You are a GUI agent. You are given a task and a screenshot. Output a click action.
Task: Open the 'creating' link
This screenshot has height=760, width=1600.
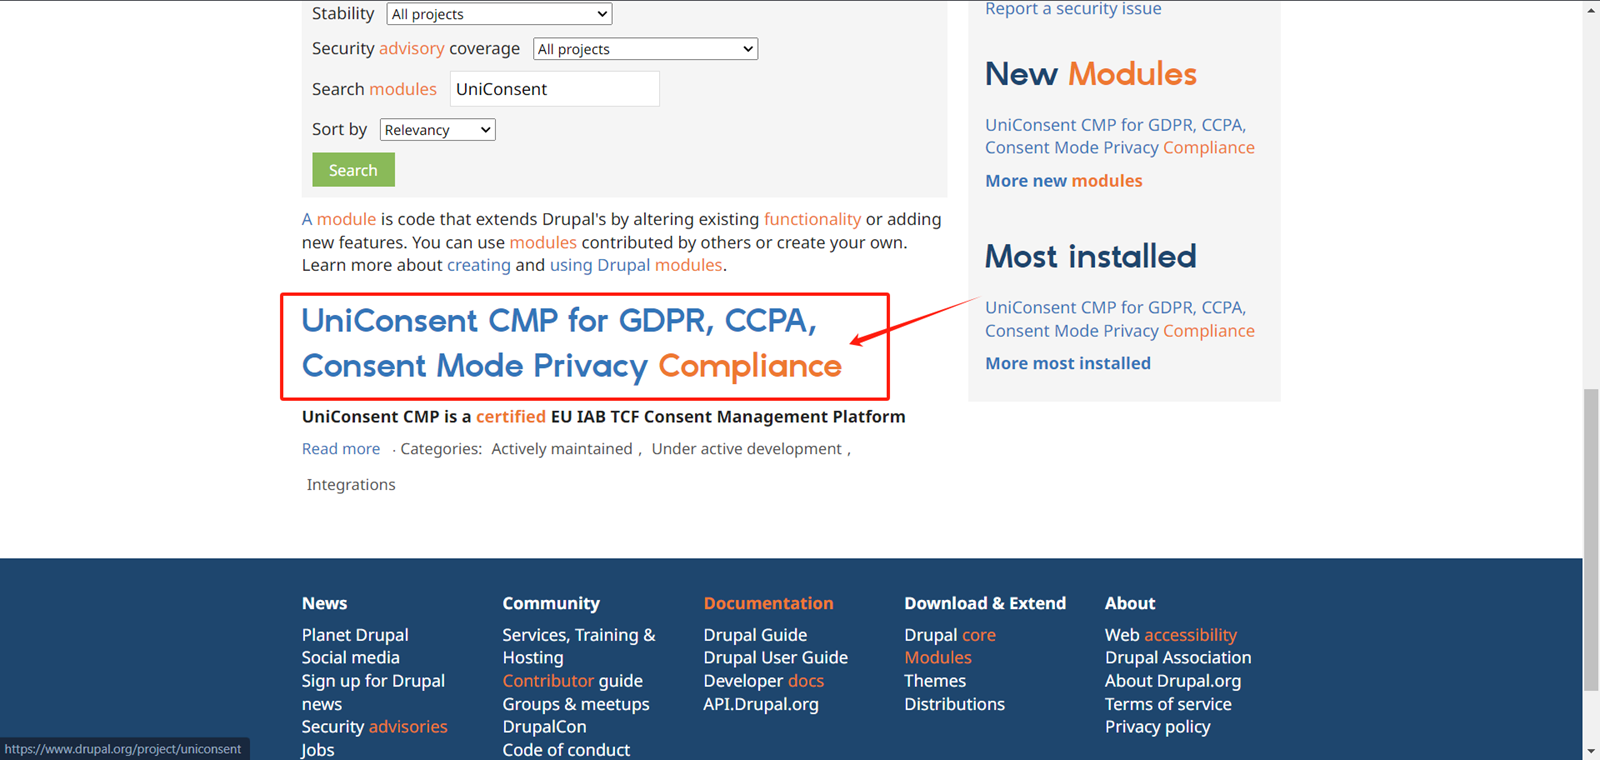479,265
